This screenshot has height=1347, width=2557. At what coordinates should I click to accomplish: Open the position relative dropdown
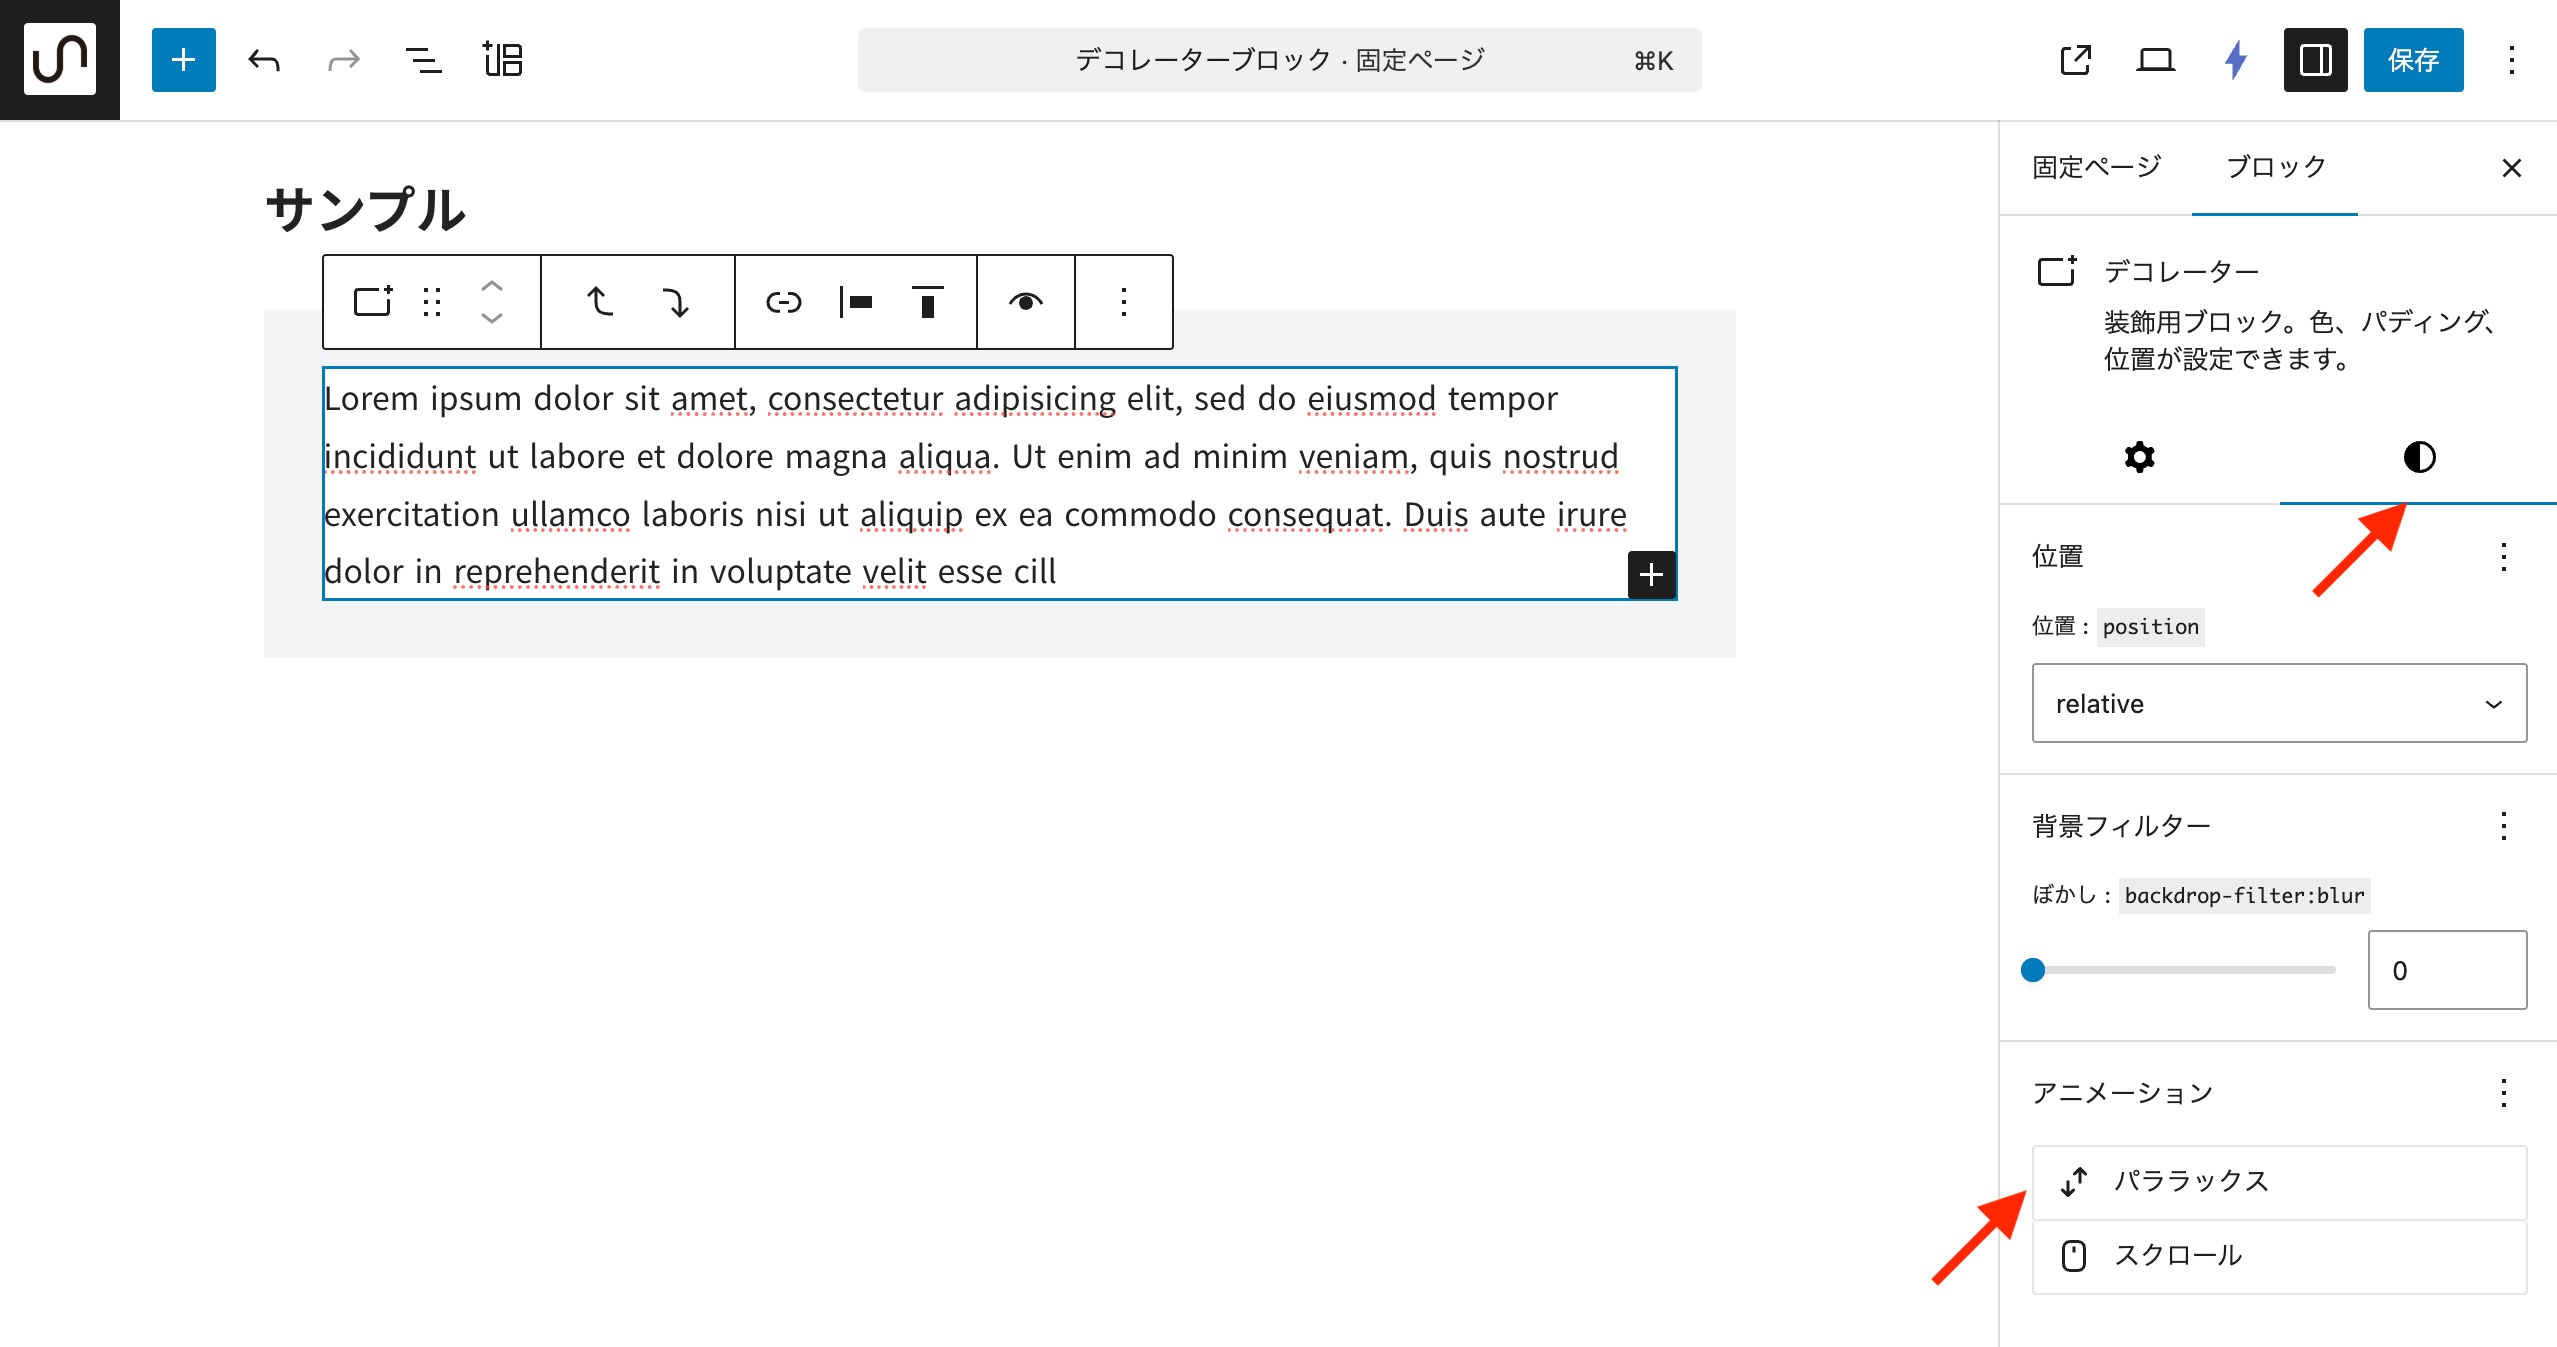pos(2278,703)
